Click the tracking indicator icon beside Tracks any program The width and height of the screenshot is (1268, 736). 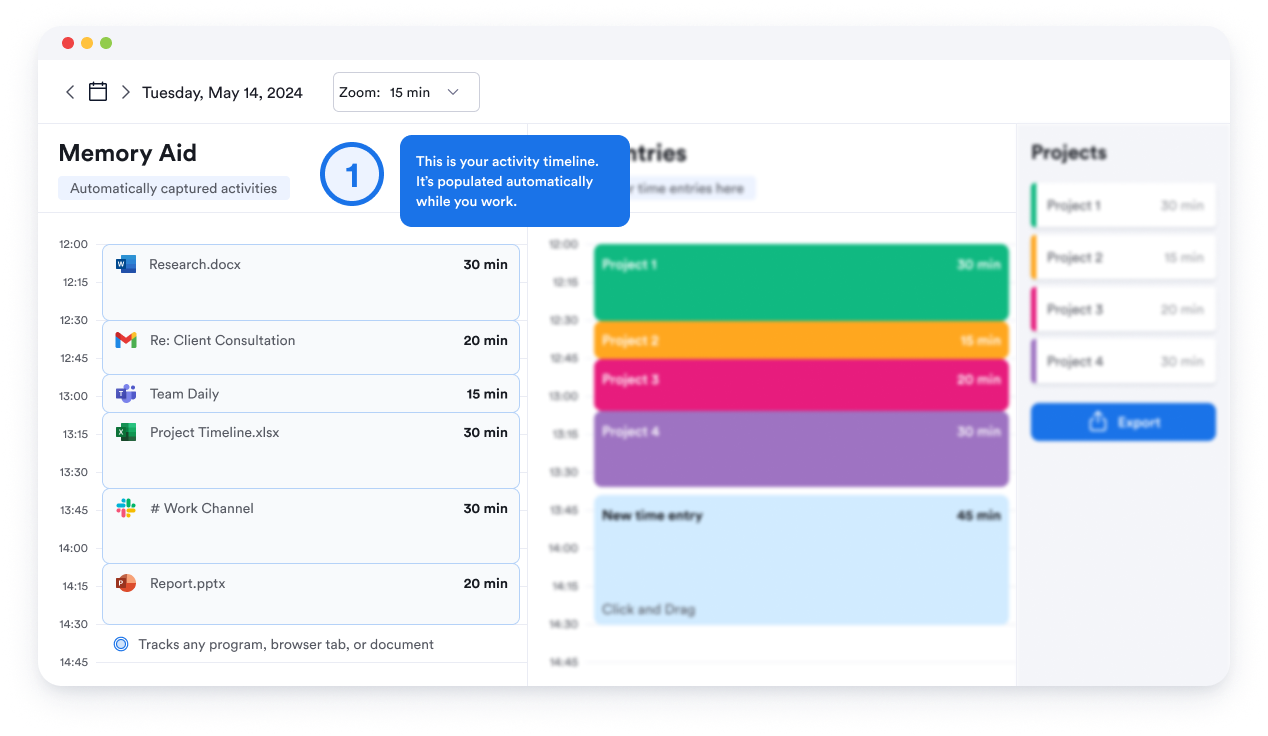click(121, 644)
